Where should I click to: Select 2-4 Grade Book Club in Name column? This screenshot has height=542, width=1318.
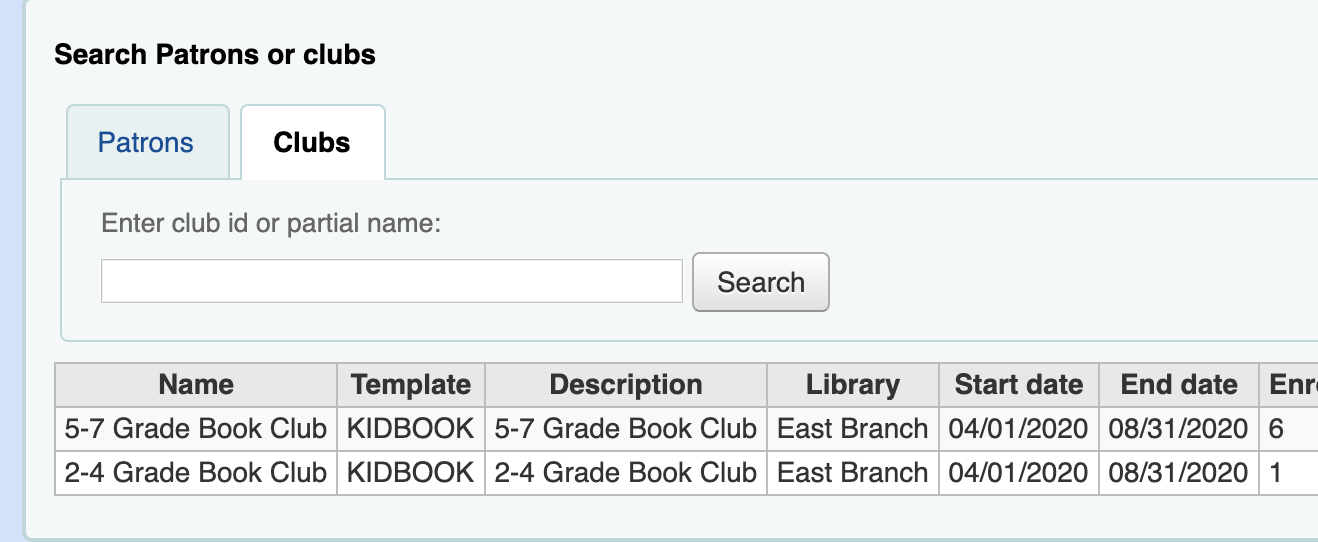tap(196, 472)
